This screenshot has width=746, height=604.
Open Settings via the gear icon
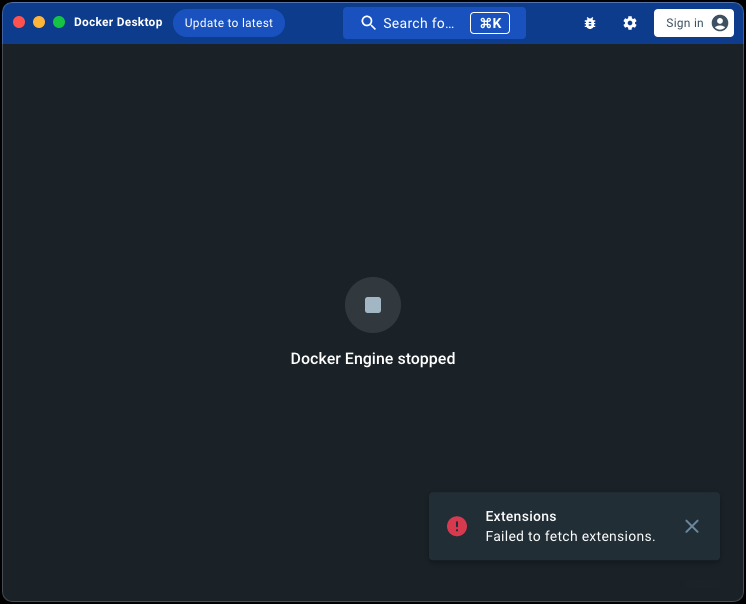(630, 23)
